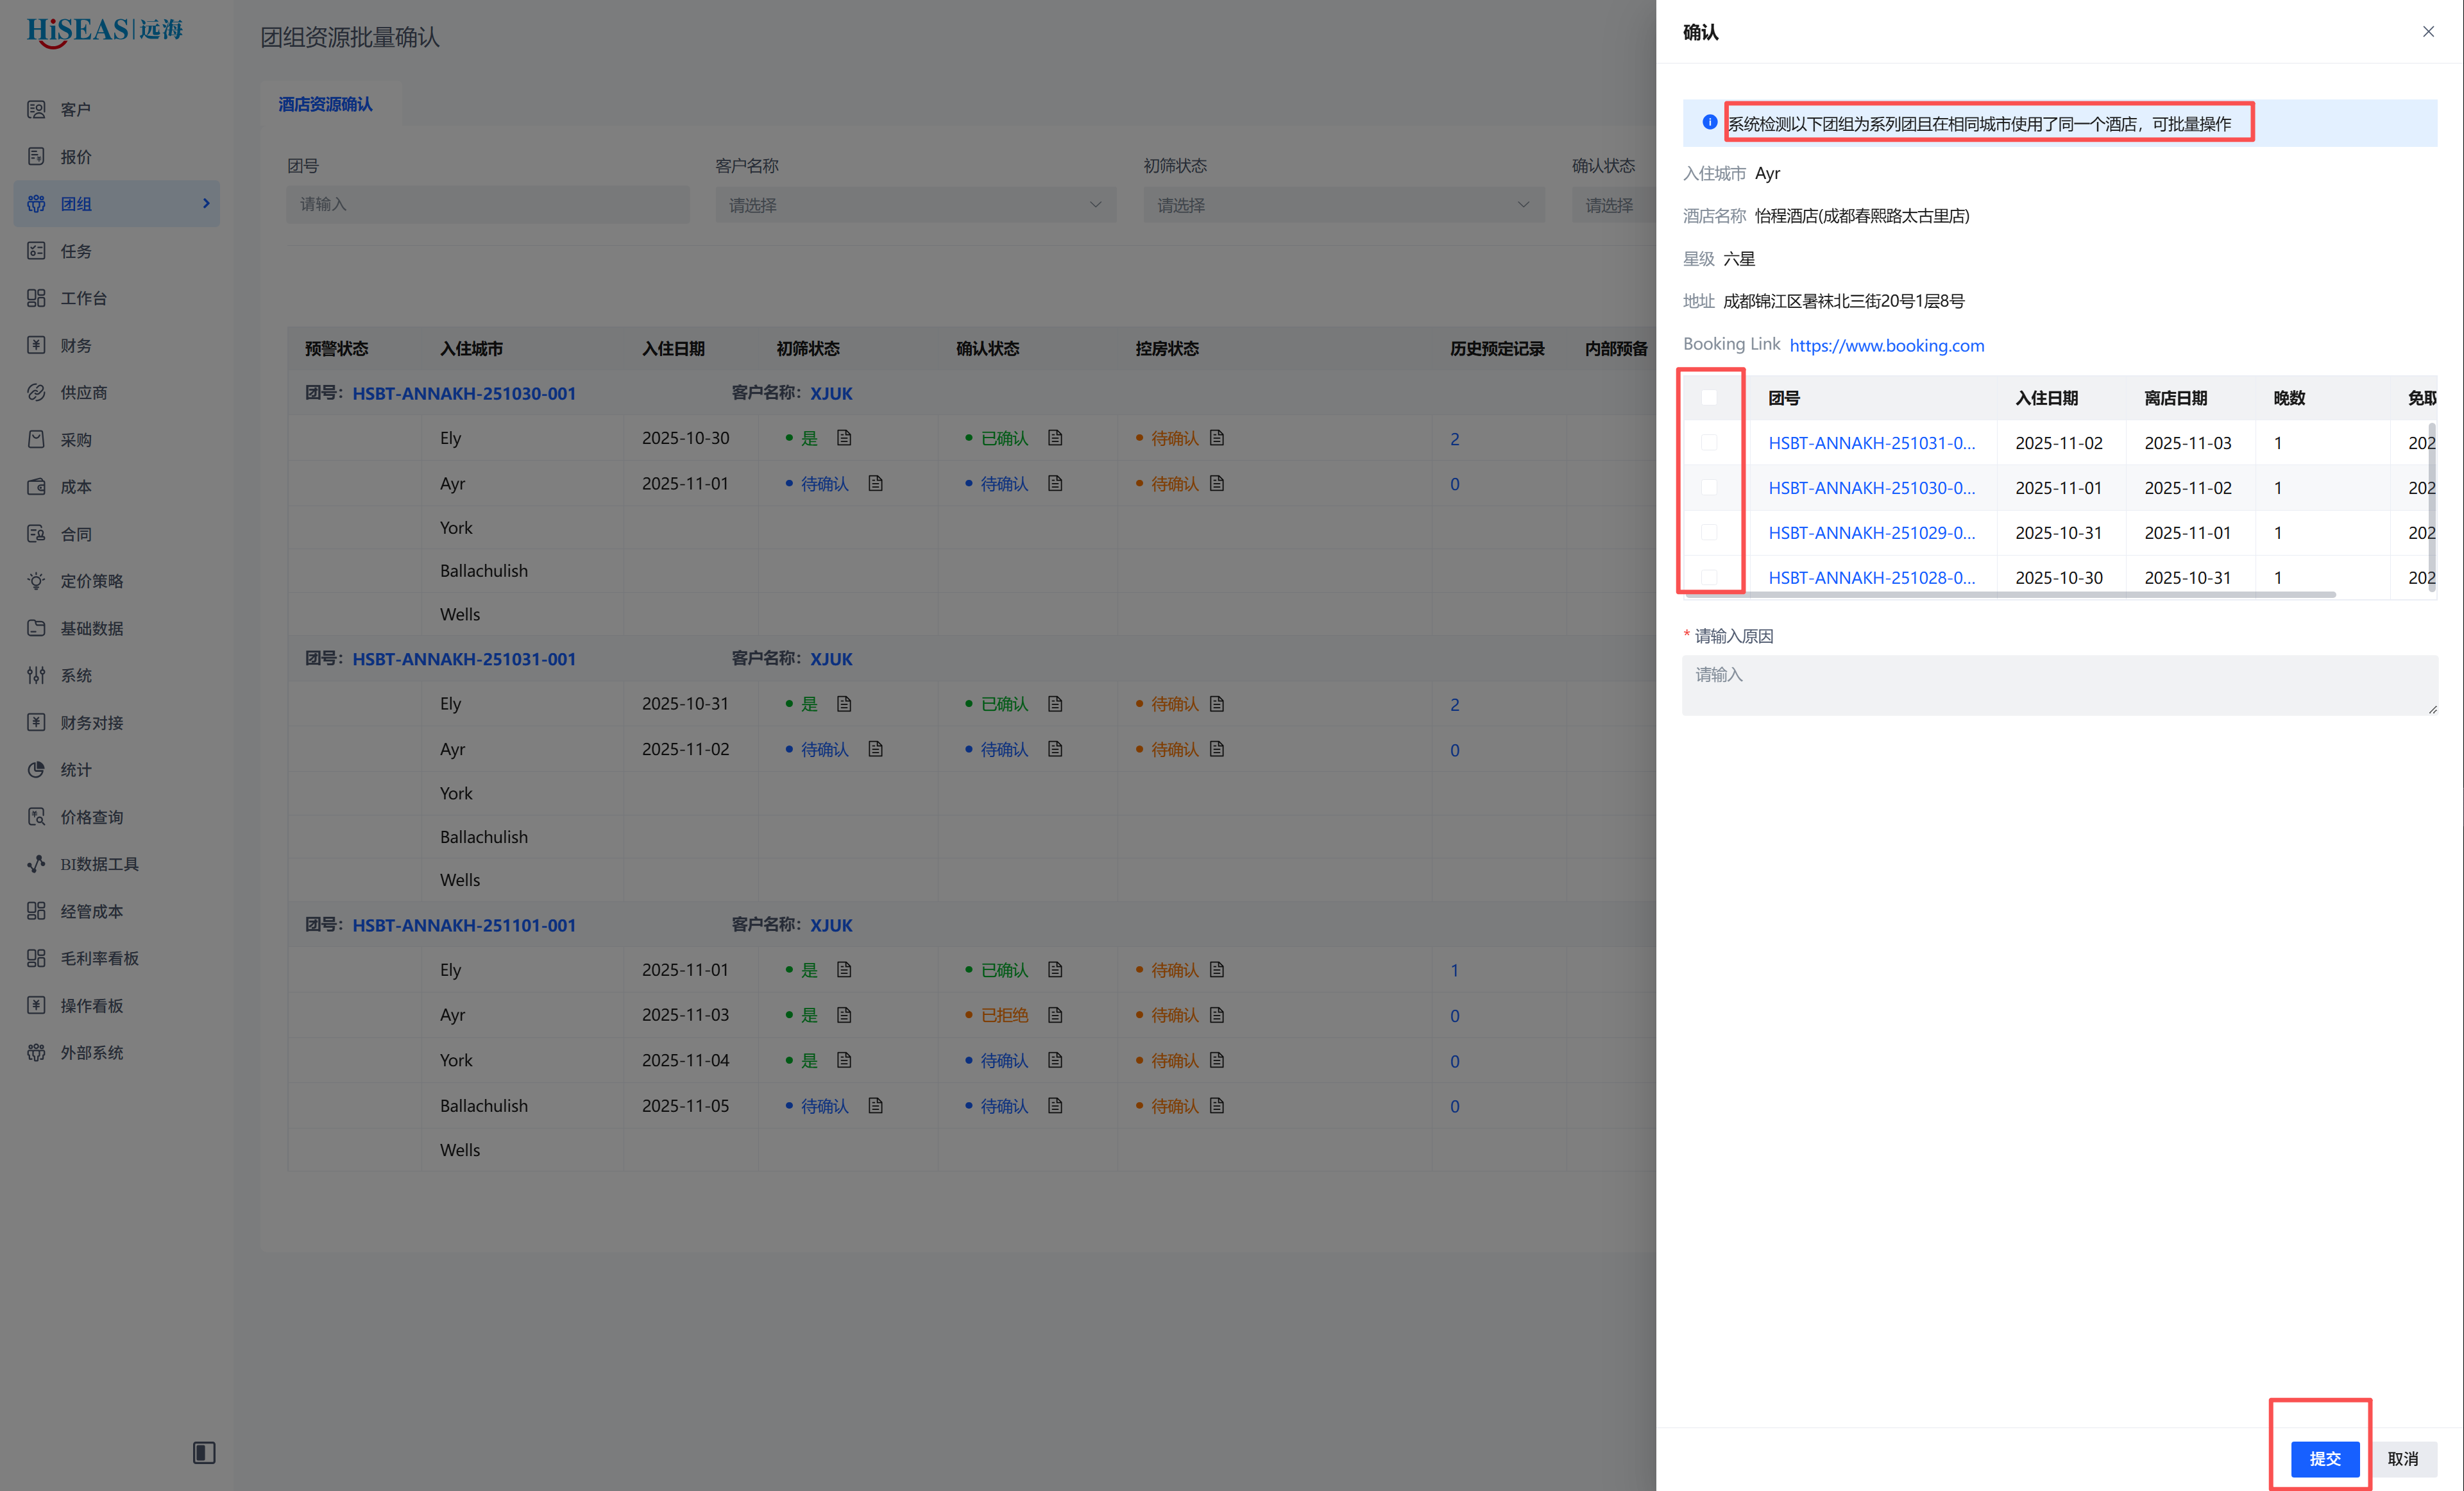Close the 确认 drawer with X
Viewport: 2464px width, 1491px height.
(2428, 32)
